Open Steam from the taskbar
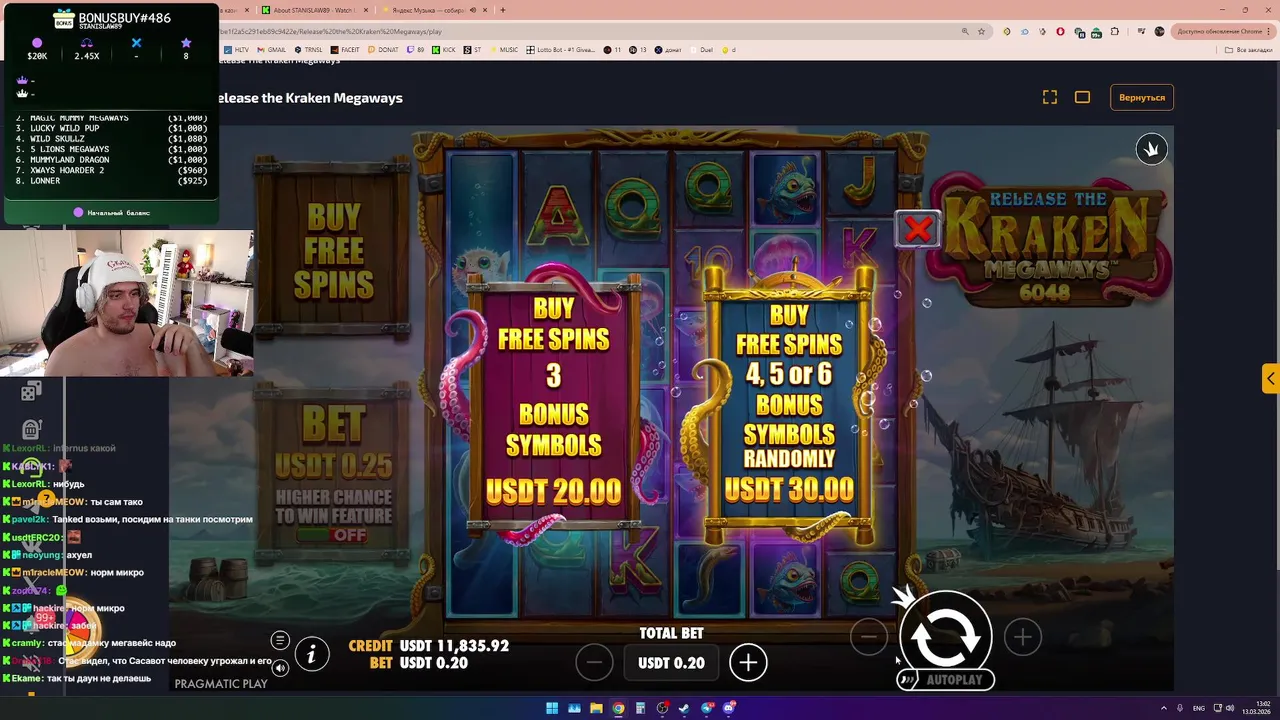1280x720 pixels. tap(685, 708)
